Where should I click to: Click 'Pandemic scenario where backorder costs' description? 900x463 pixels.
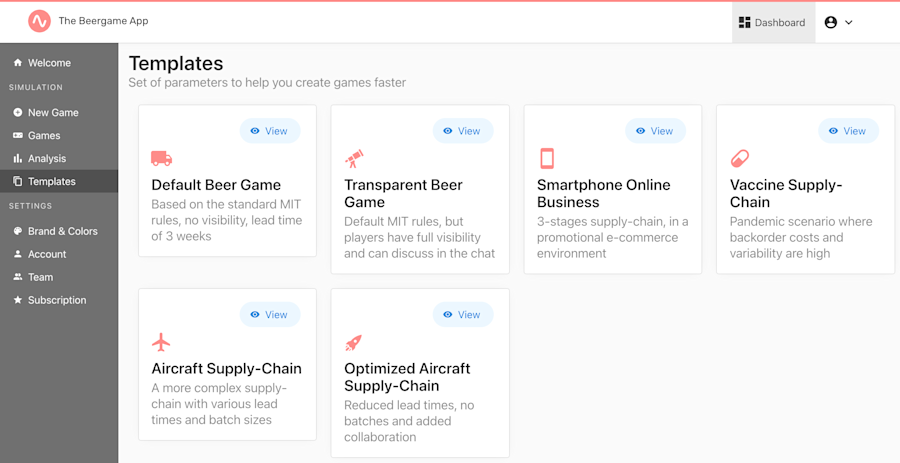(x=801, y=238)
